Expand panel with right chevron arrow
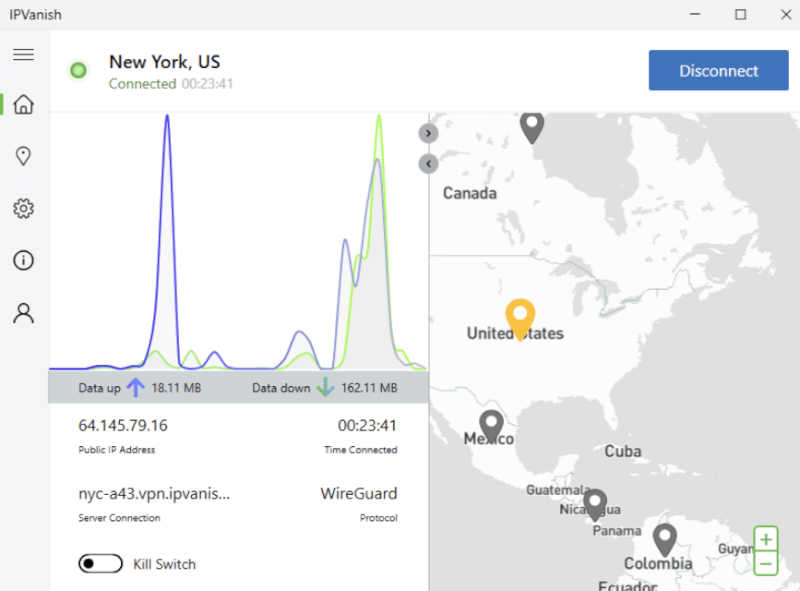The width and height of the screenshot is (800, 591). (x=428, y=132)
